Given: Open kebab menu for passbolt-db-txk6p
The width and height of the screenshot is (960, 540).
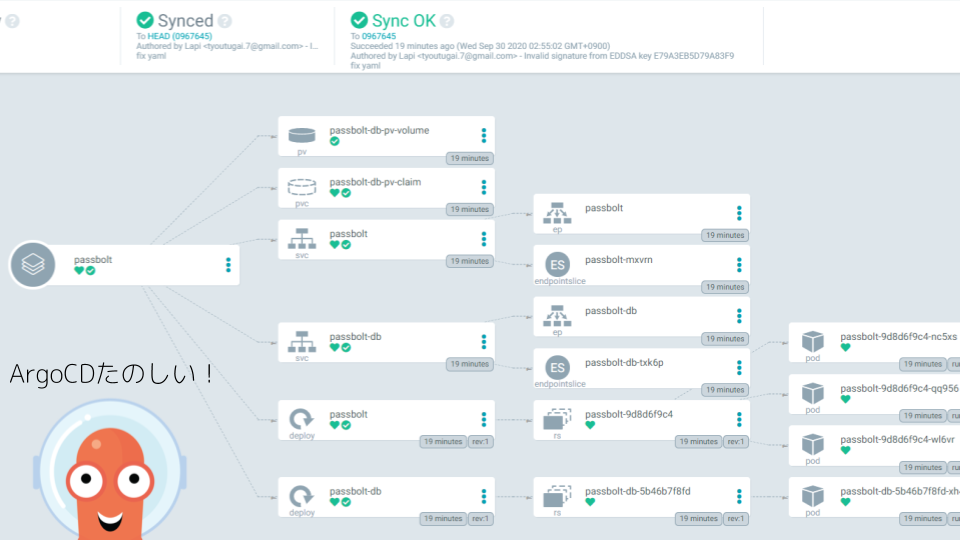Looking at the screenshot, I should click(x=739, y=367).
